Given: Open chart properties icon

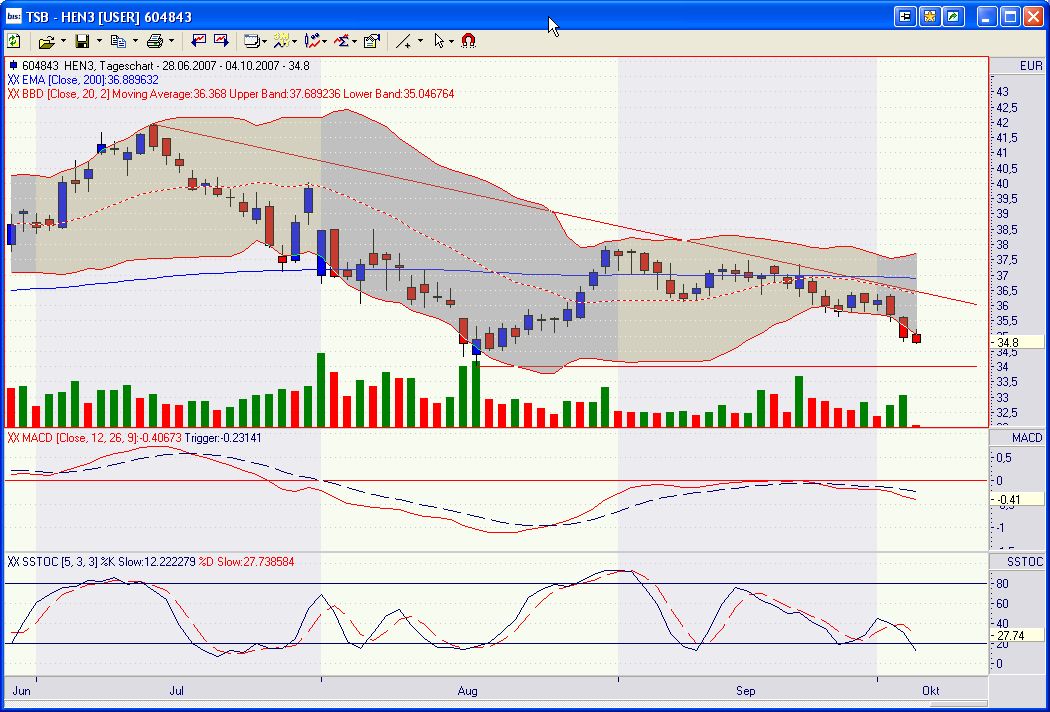Looking at the screenshot, I should pos(372,42).
